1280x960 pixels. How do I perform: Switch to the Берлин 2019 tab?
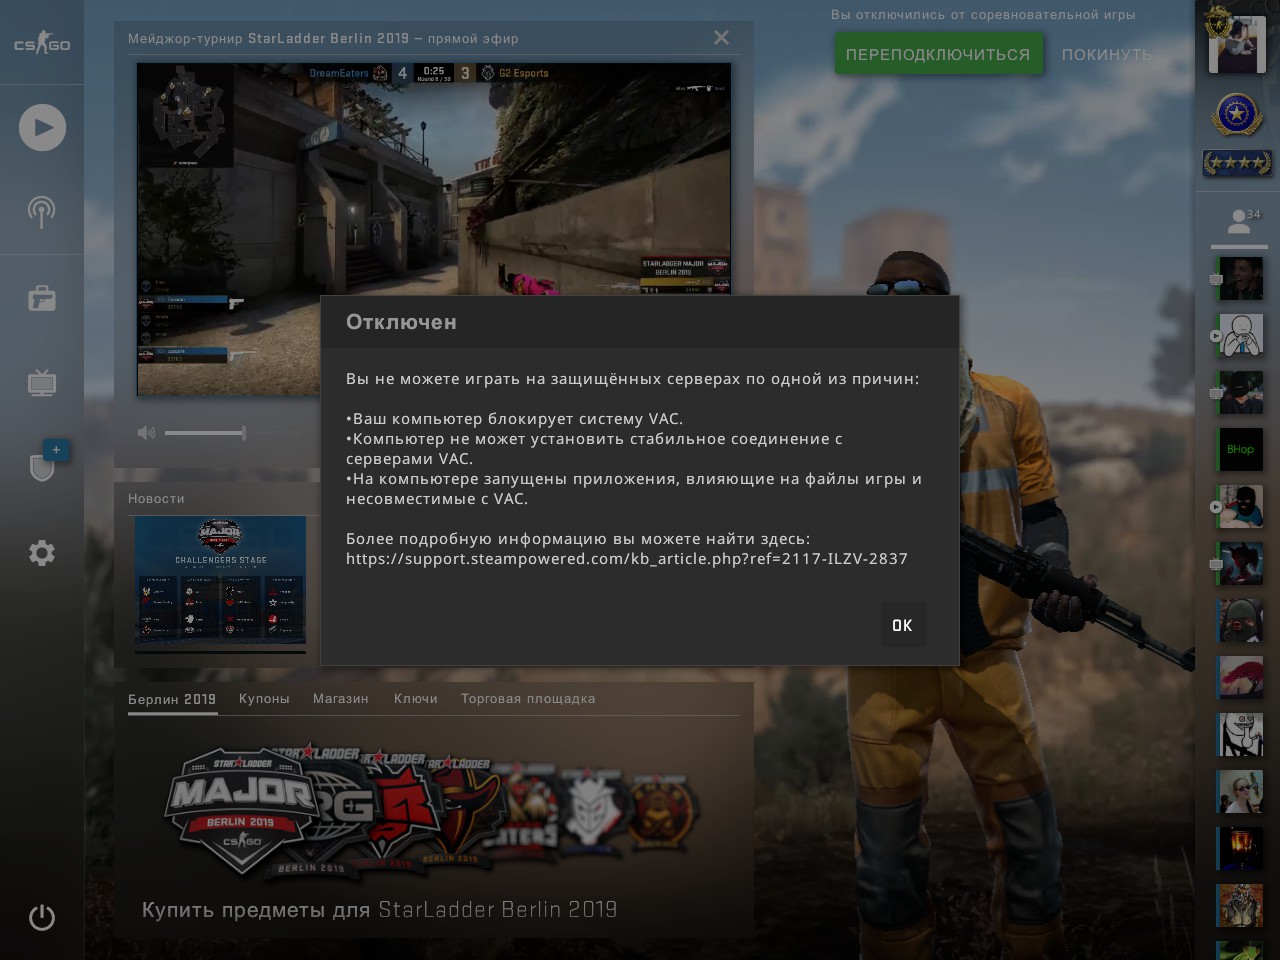[172, 699]
